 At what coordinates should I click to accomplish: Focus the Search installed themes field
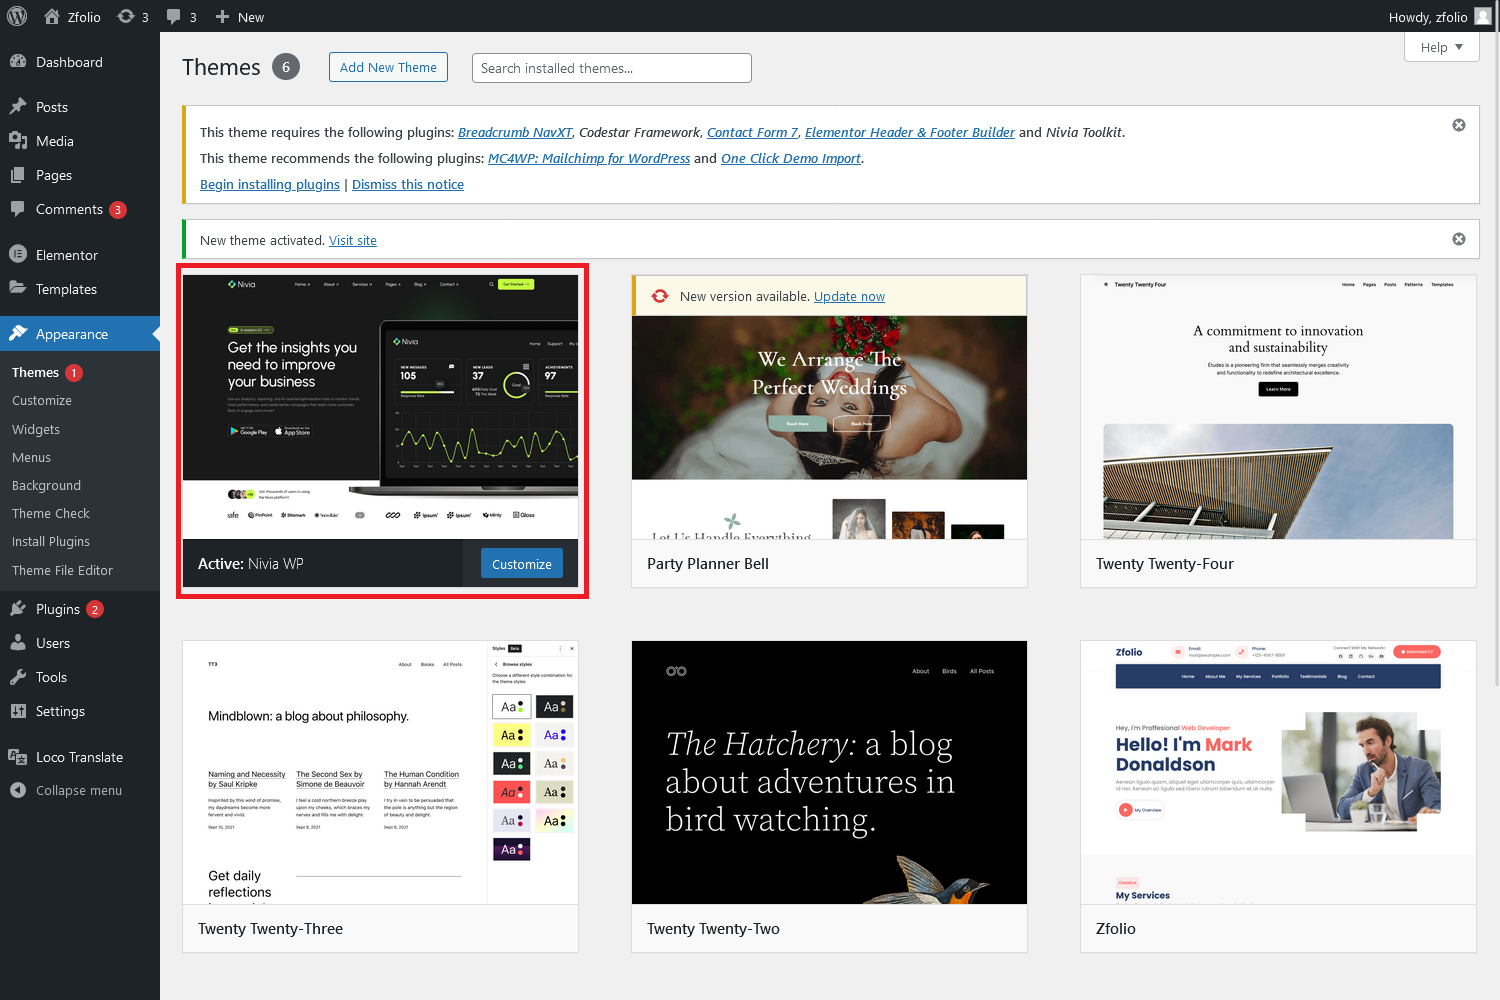click(611, 68)
